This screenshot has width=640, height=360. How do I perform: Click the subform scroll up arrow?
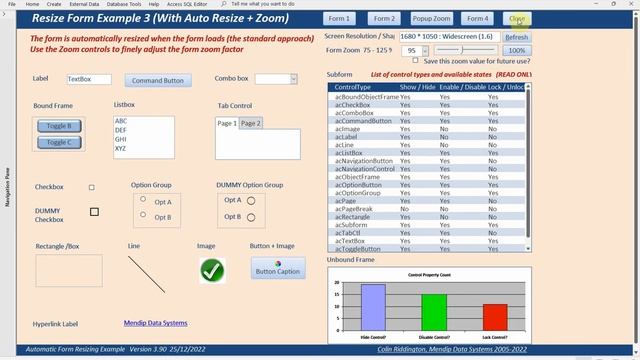528,86
